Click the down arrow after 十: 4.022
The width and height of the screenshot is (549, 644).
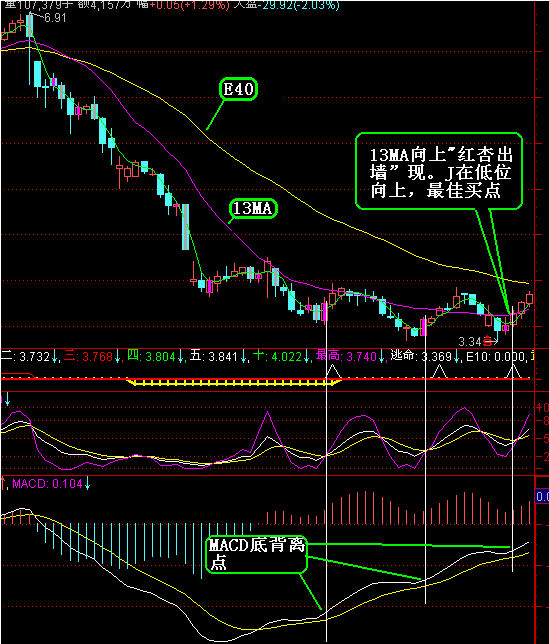[306, 356]
